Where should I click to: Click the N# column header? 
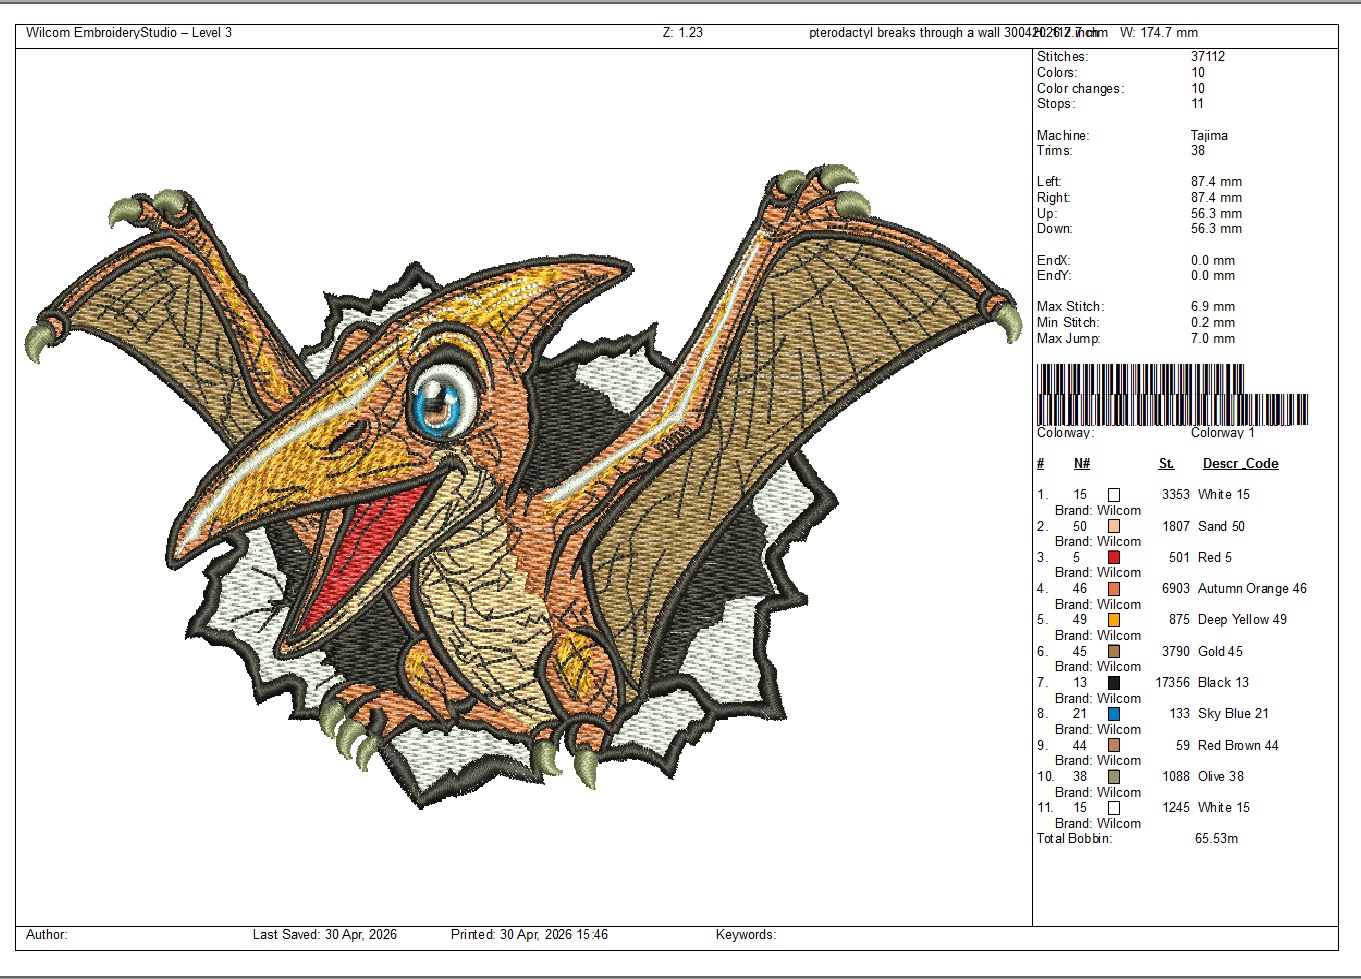pos(1081,464)
